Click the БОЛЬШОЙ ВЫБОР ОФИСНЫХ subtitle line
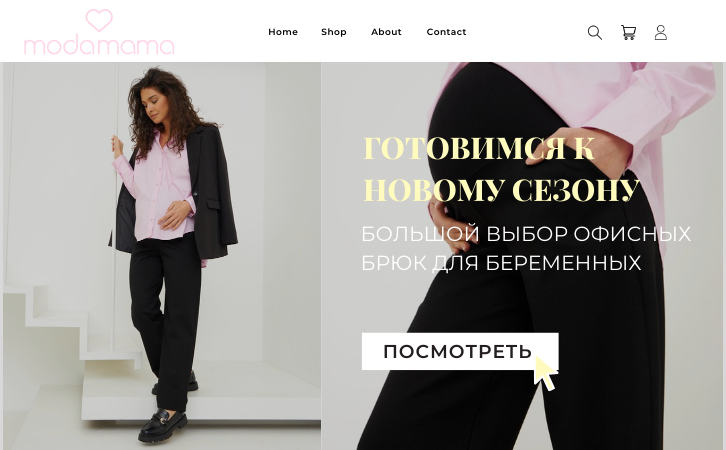The height and width of the screenshot is (450, 726). point(526,234)
